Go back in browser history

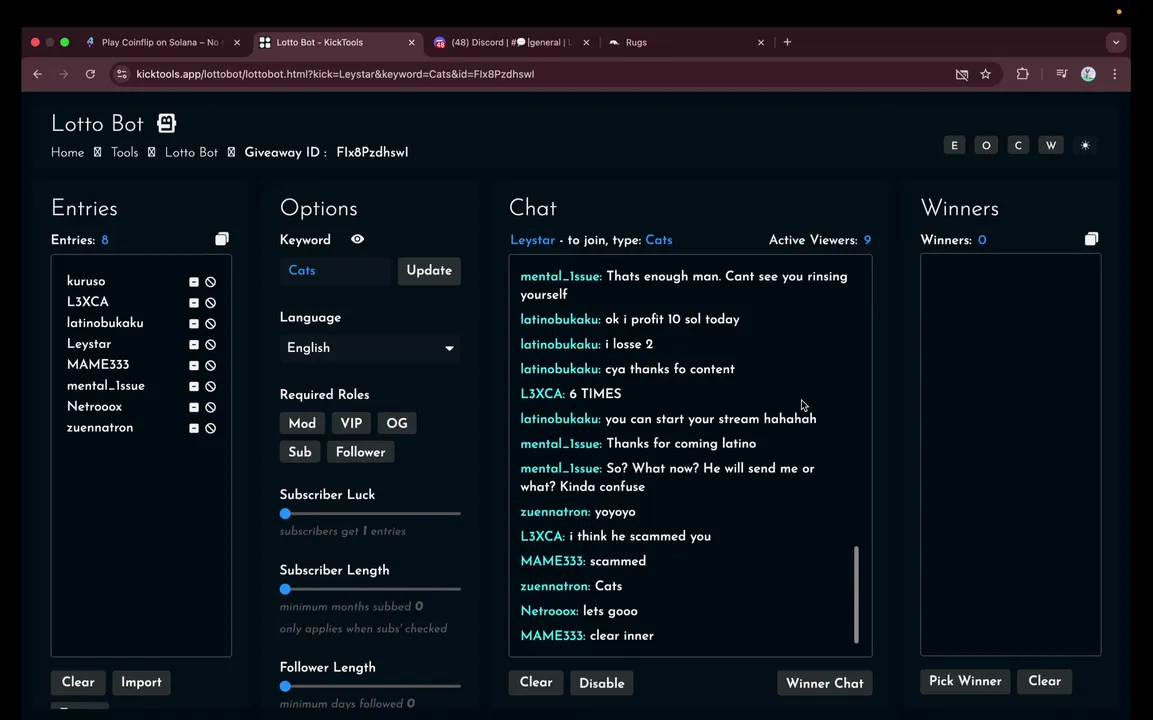[38, 74]
